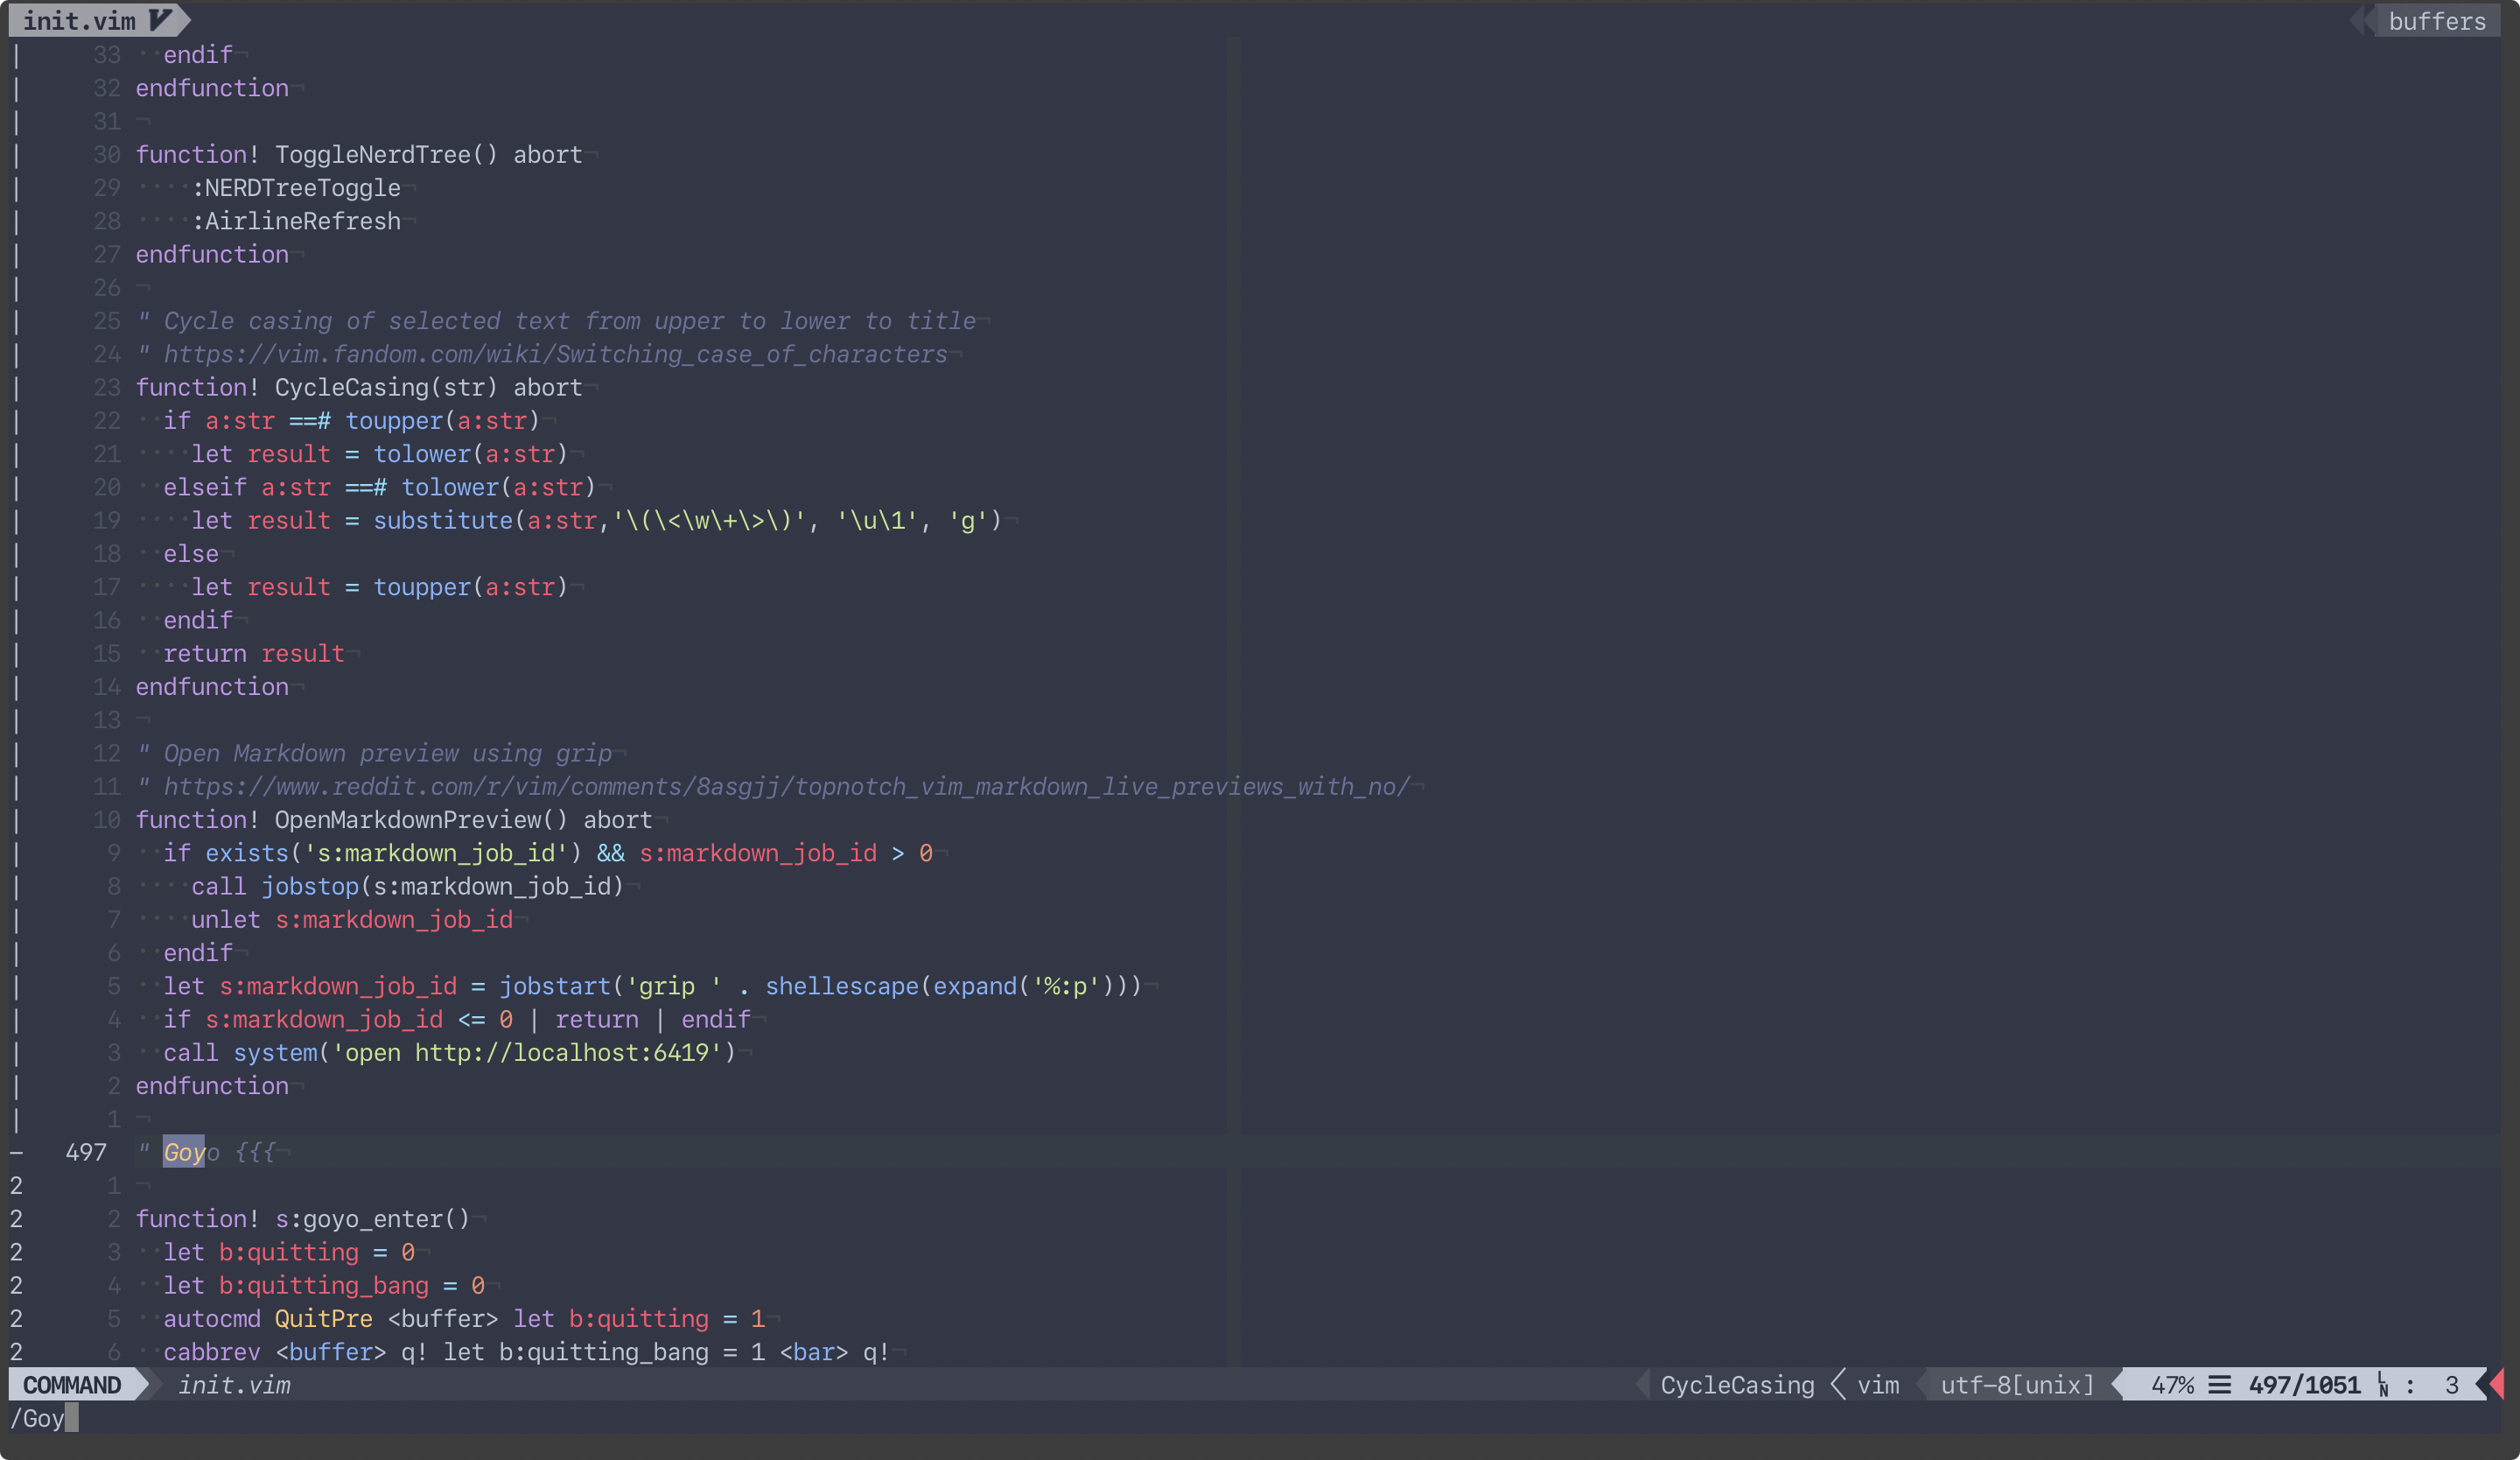2520x1460 pixels.
Task: Open the buffers label at top right
Action: (x=2436, y=21)
